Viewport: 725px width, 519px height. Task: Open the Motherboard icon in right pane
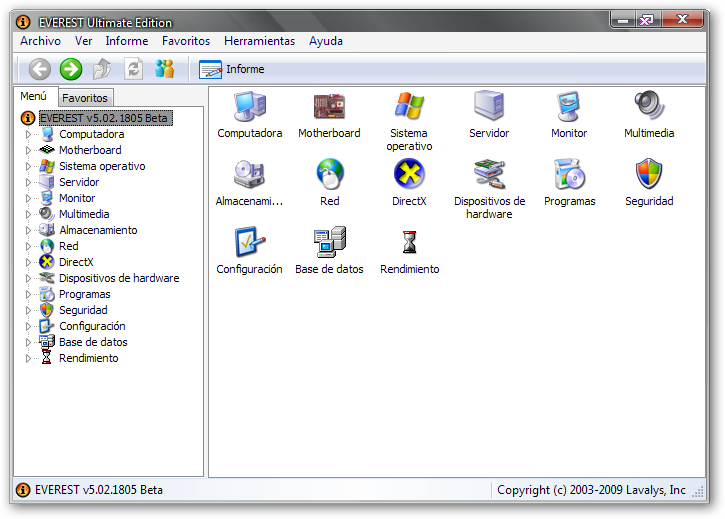(x=329, y=107)
